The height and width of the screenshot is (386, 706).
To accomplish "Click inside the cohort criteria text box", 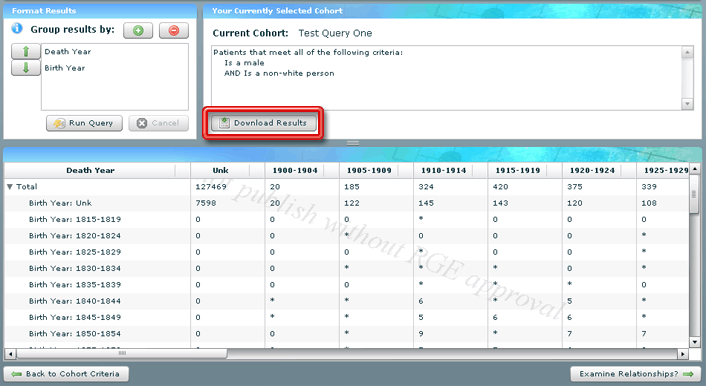I will [x=447, y=77].
